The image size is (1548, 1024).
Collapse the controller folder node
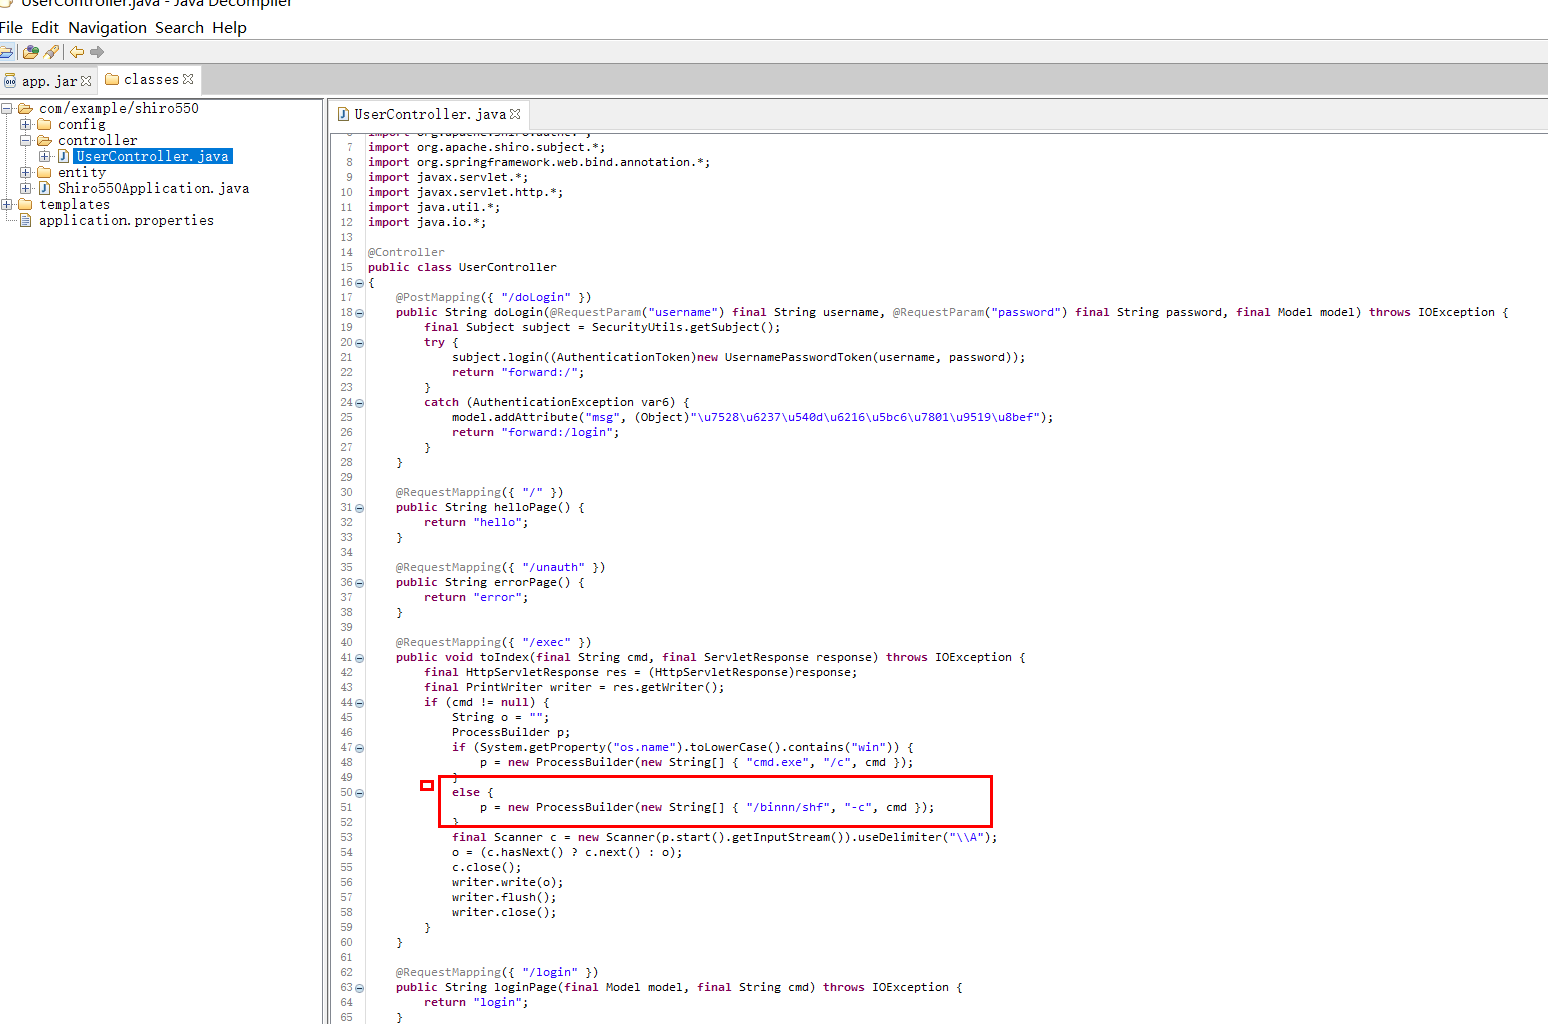tap(26, 140)
